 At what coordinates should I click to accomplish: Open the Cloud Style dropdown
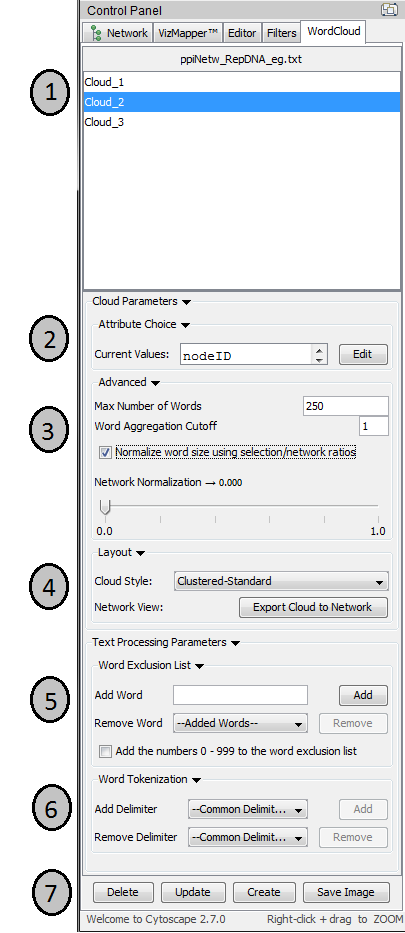[281, 581]
